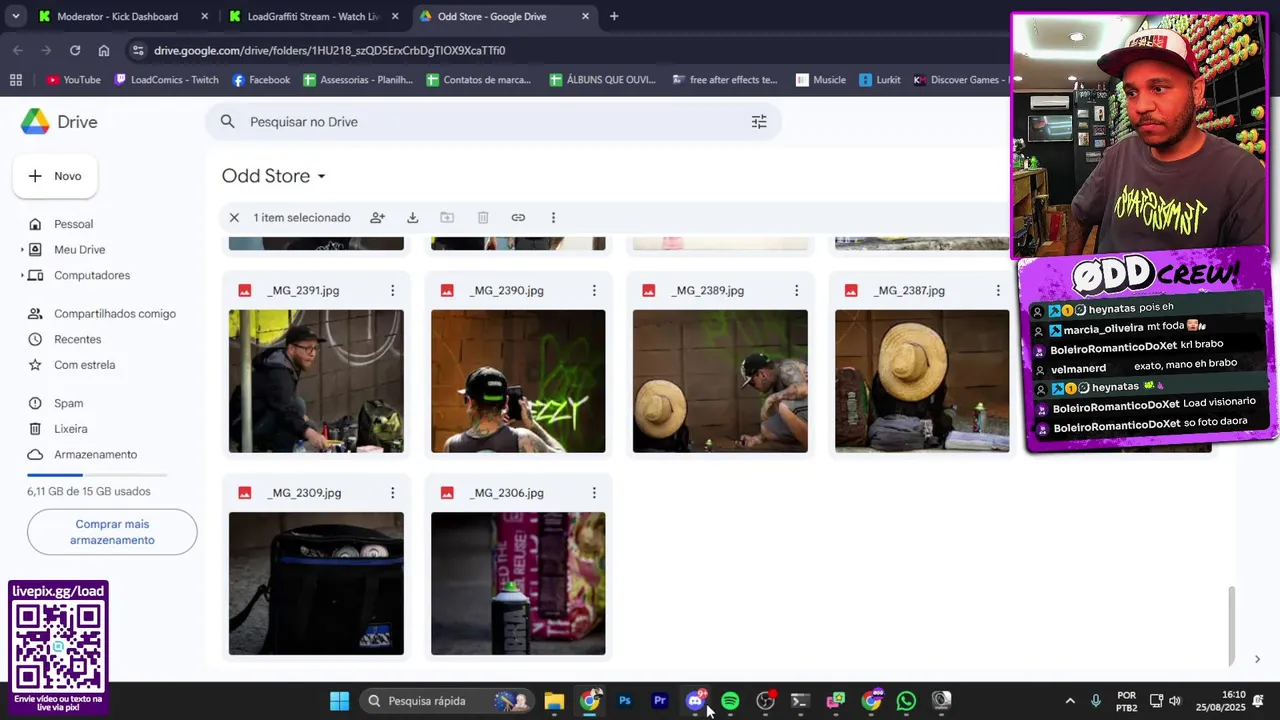Viewport: 1280px width, 720px height.
Task: Open options menu for _MG_2387.jpg
Action: click(x=998, y=290)
